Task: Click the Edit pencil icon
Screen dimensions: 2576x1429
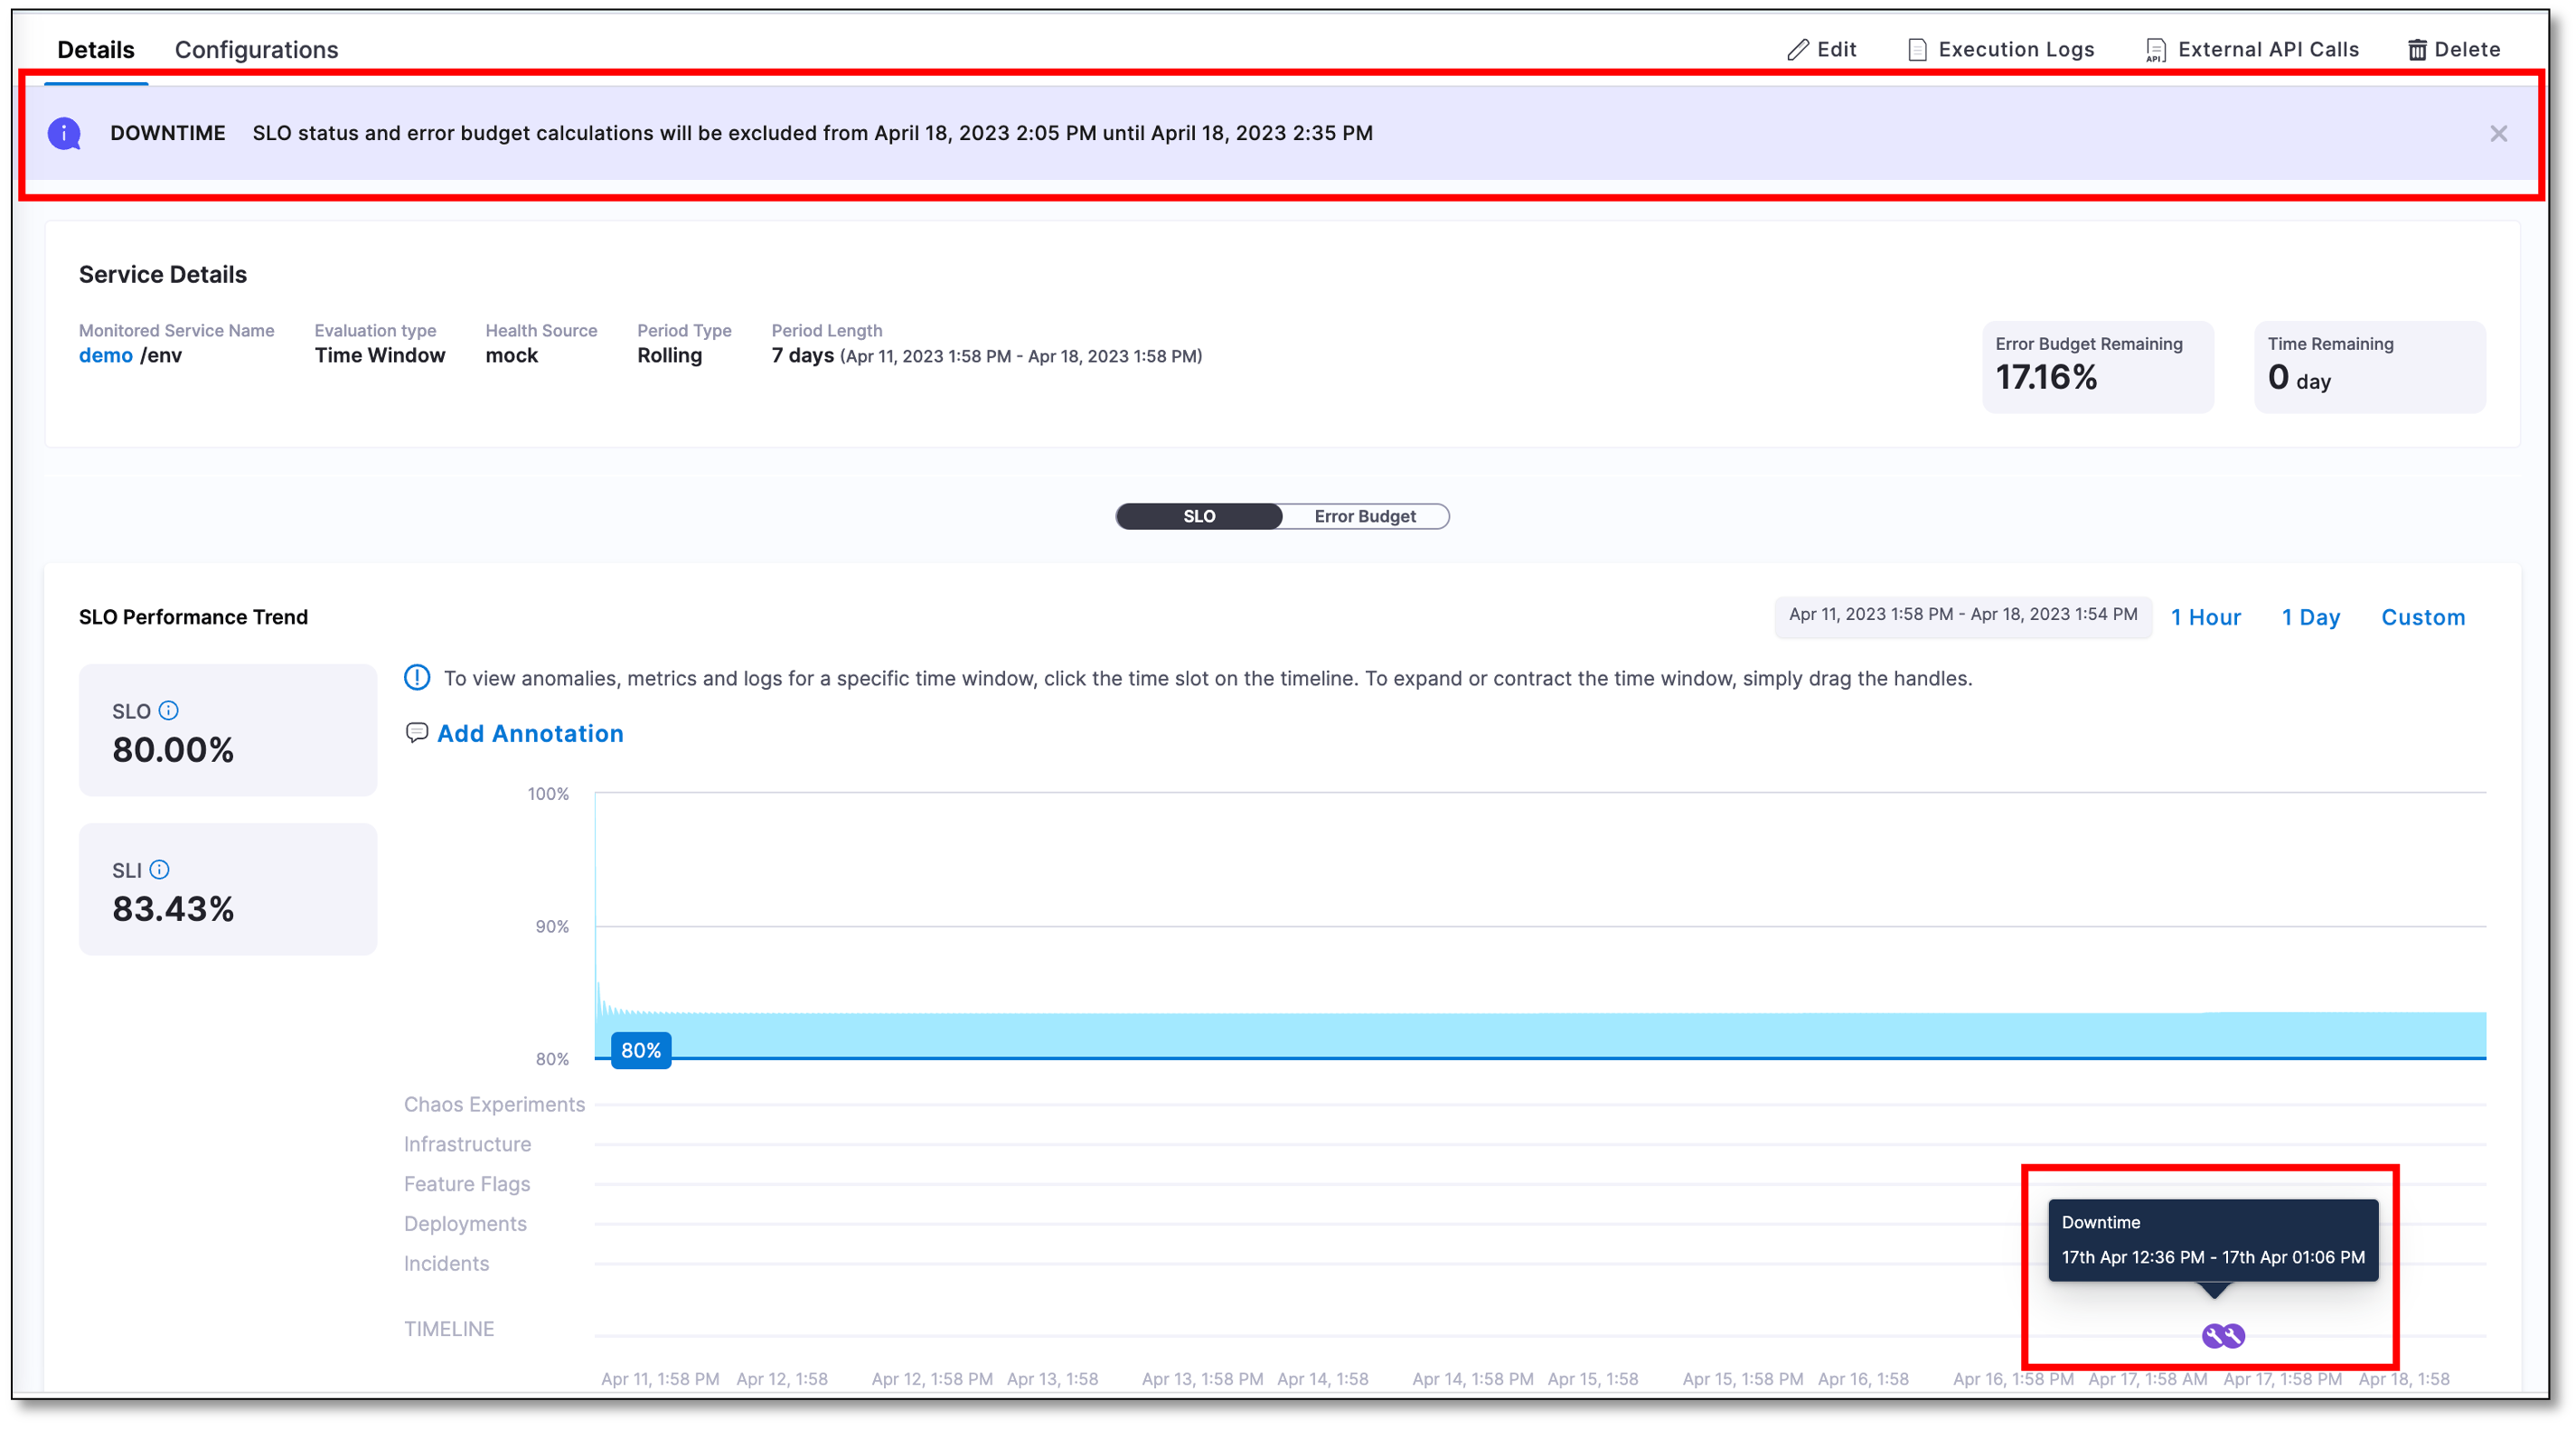Action: click(x=1797, y=50)
